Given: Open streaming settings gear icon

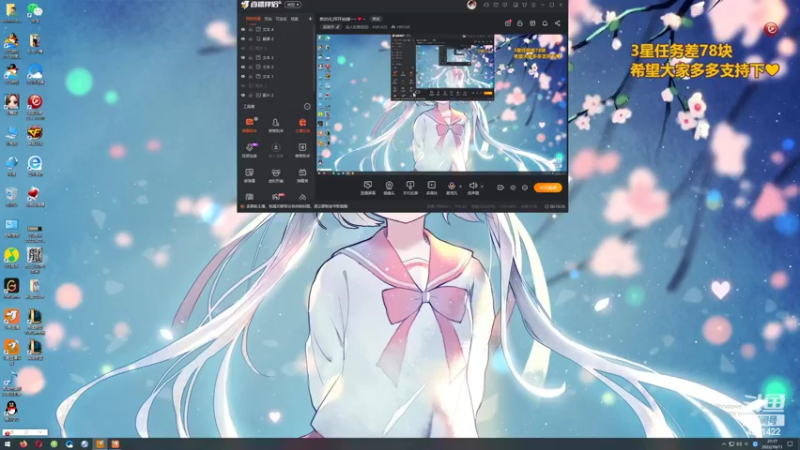Looking at the screenshot, I should coord(525,188).
